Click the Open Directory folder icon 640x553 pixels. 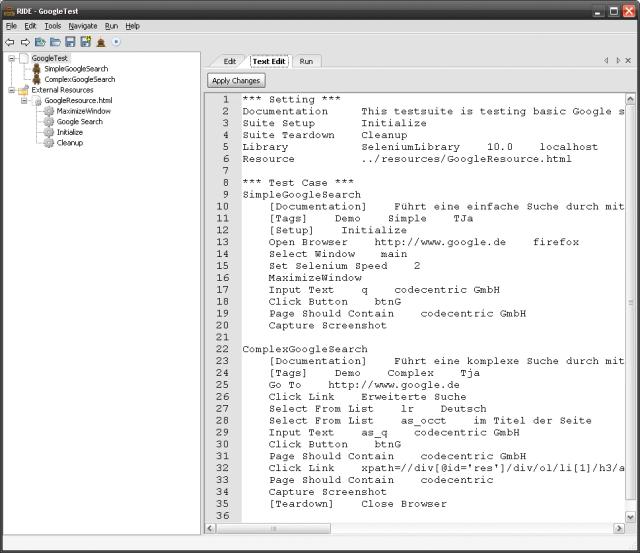point(55,42)
